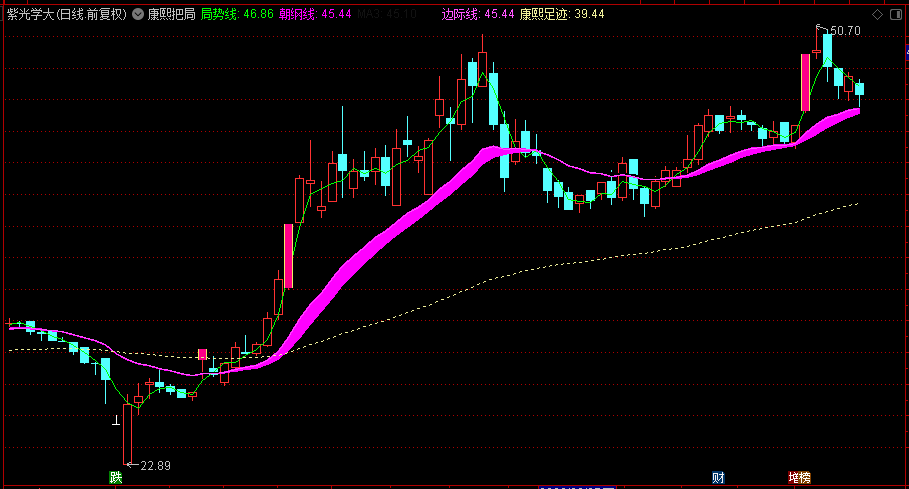909x489 pixels.
Task: Click the red 堆榜 marker at chart bottom
Action: (x=799, y=477)
